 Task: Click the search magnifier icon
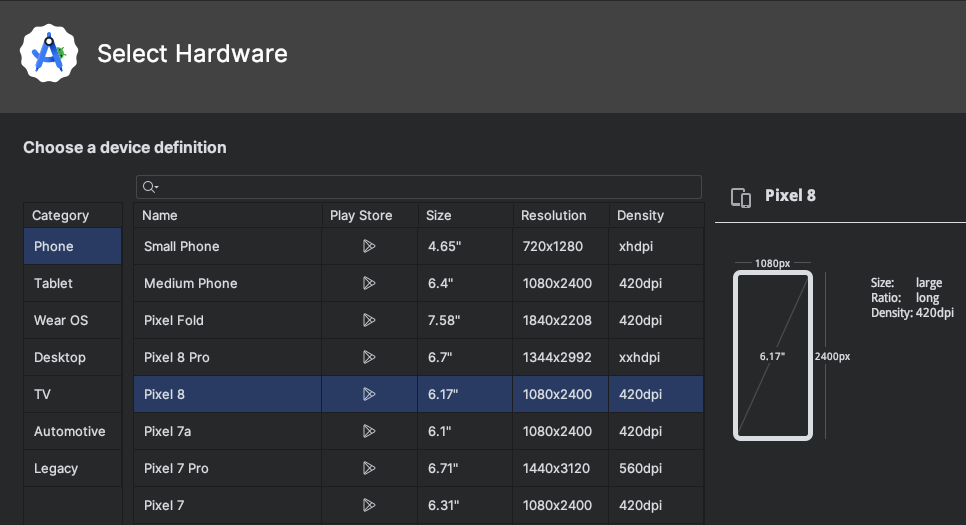point(149,187)
